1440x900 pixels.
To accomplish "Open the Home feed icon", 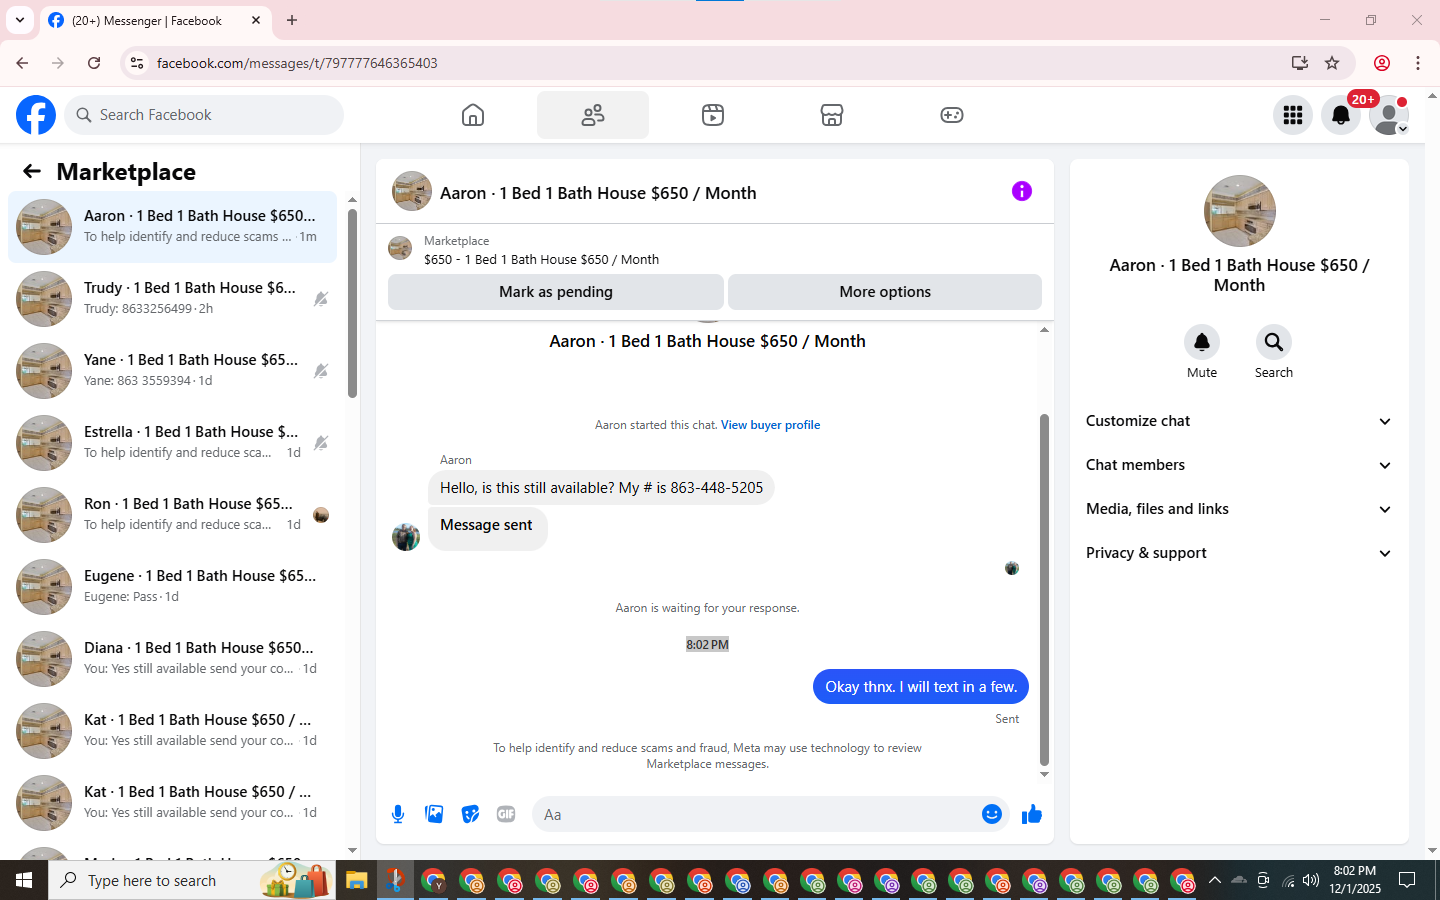I will pos(473,115).
